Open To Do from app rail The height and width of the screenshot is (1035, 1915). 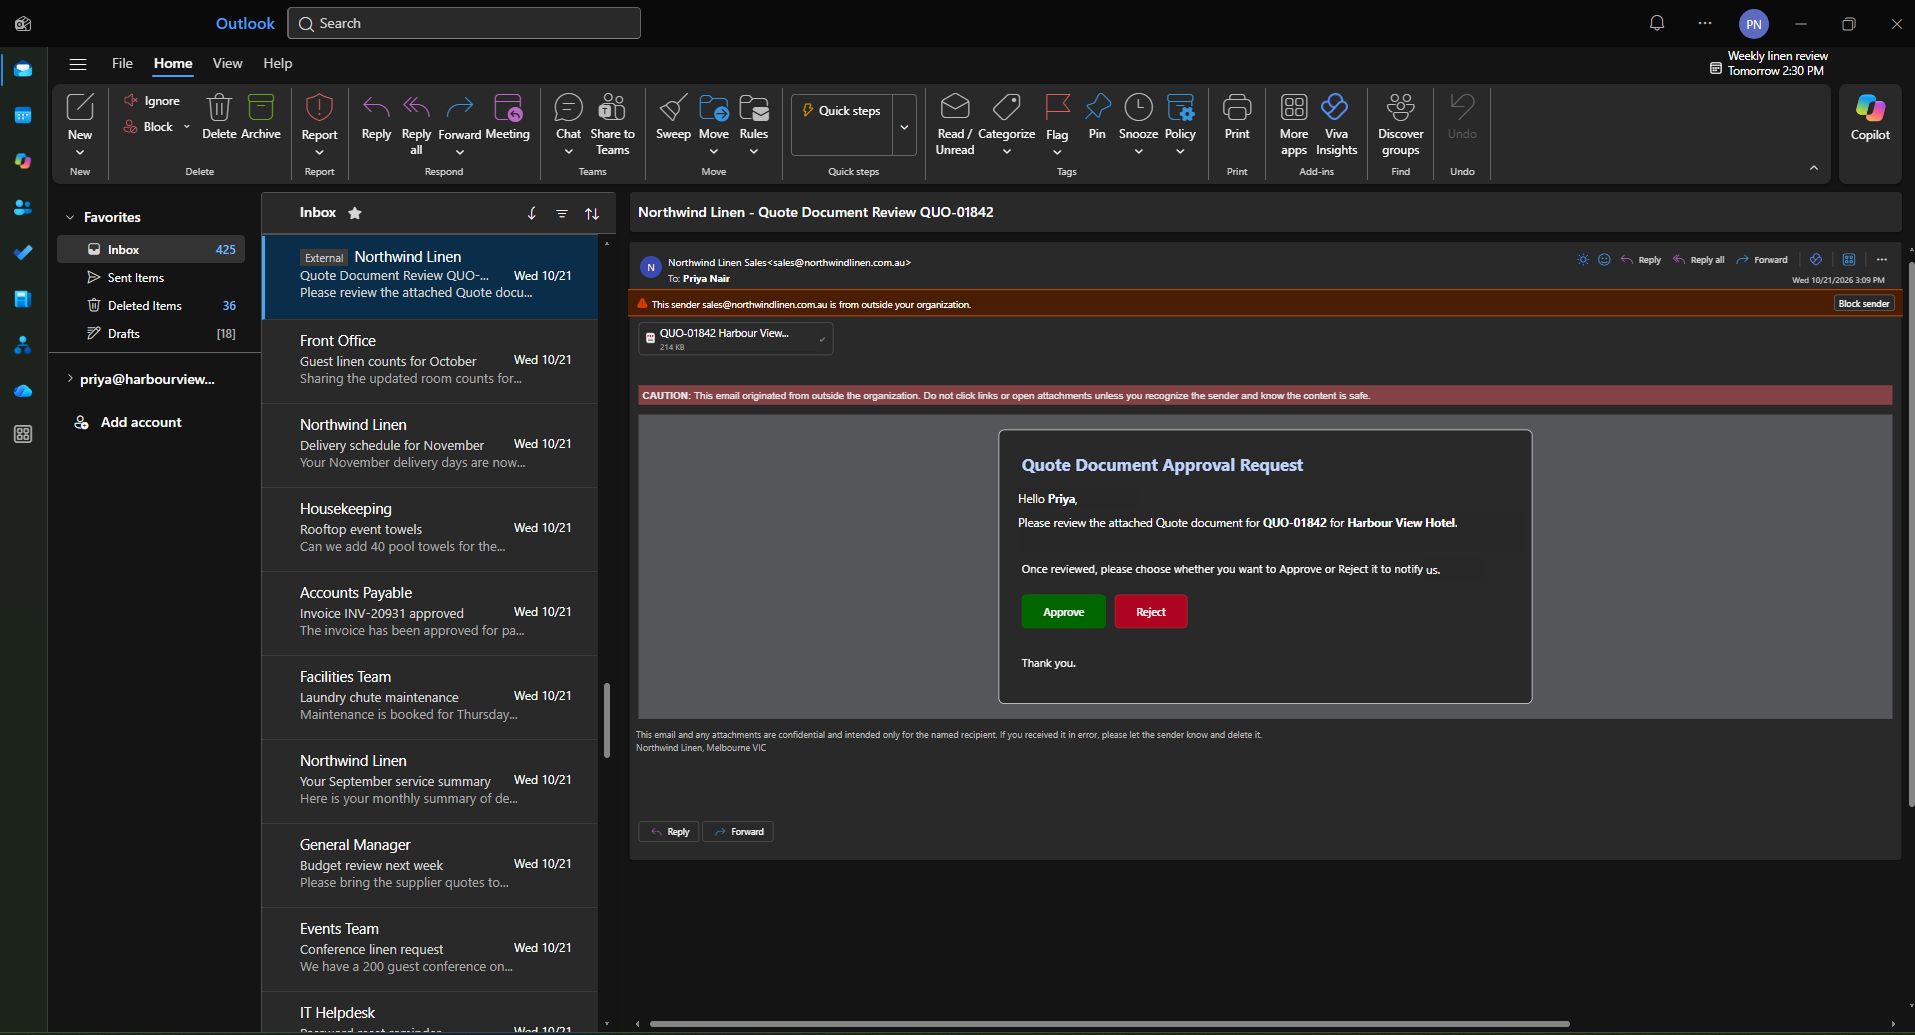coord(23,253)
